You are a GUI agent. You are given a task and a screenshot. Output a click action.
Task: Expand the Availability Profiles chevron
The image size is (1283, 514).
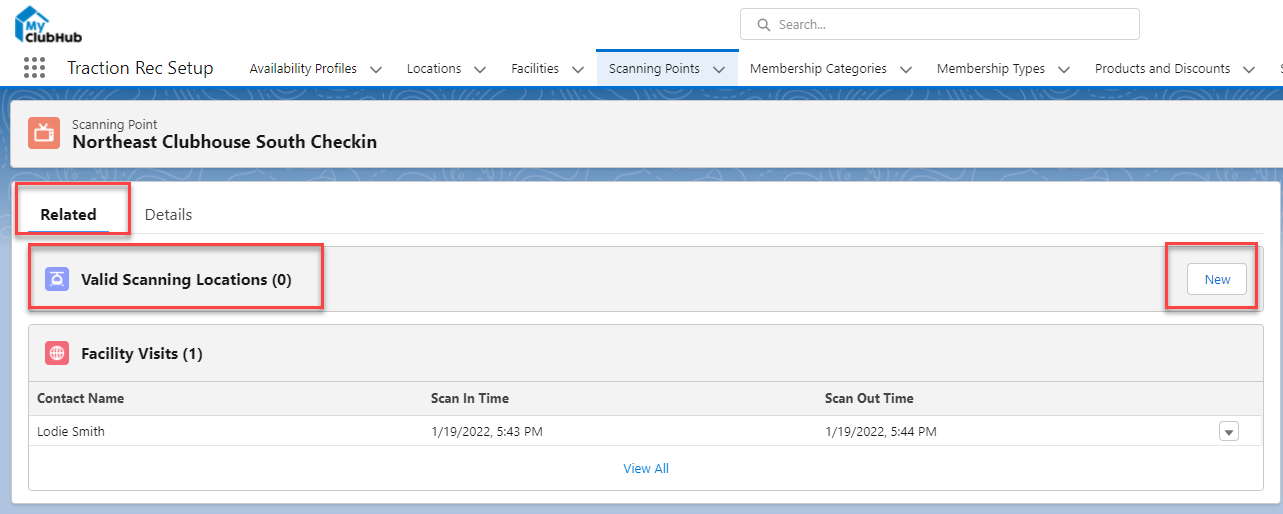click(376, 70)
